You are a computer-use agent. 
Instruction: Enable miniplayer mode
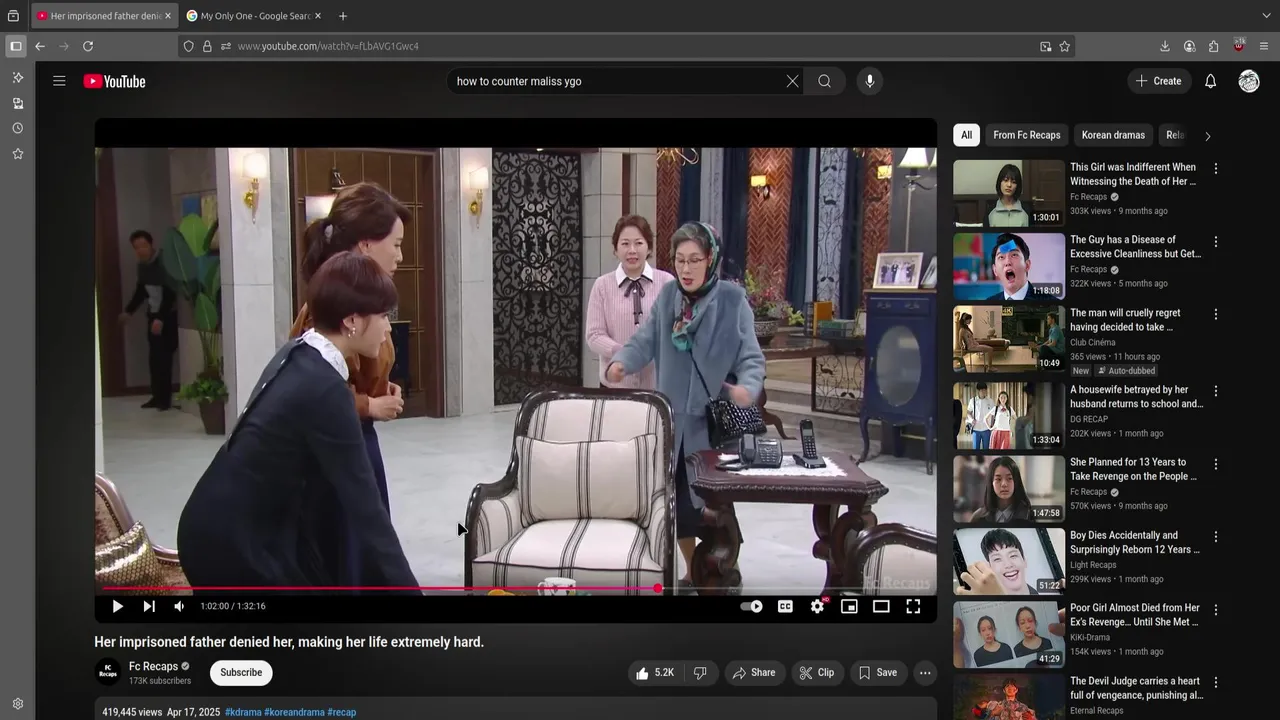point(849,606)
